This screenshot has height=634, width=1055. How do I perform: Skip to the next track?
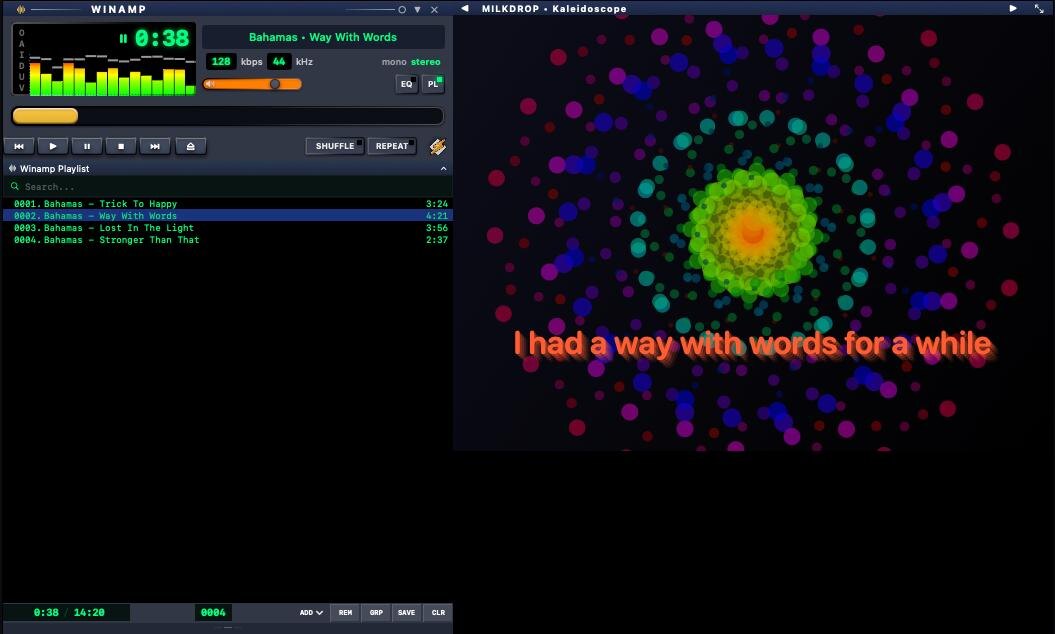point(155,146)
